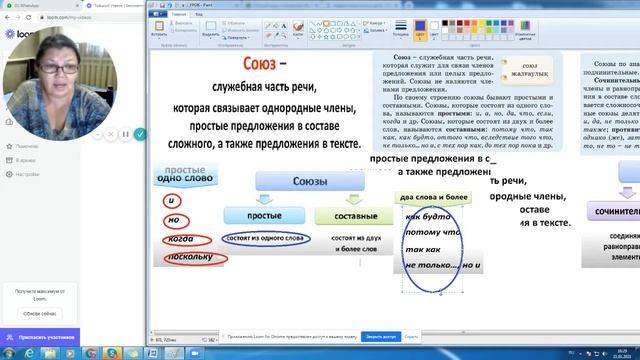This screenshot has height=360, width=640.
Task: Click Crop (Обрезать) in the image group
Action: 234,23
